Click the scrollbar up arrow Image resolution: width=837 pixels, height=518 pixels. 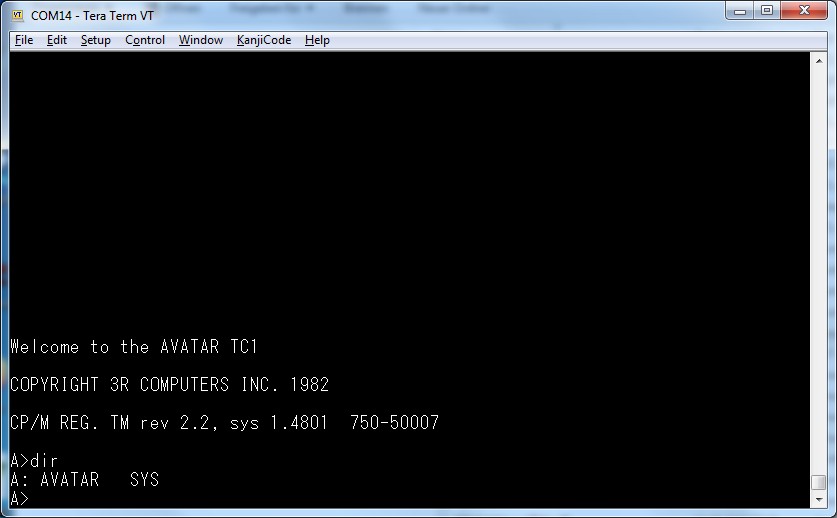pos(819,61)
